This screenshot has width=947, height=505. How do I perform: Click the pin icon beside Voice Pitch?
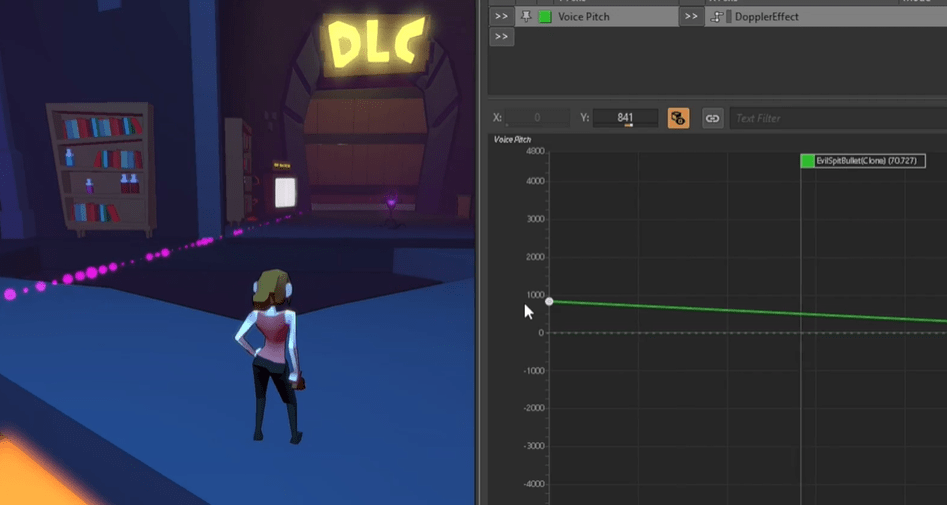[x=526, y=16]
